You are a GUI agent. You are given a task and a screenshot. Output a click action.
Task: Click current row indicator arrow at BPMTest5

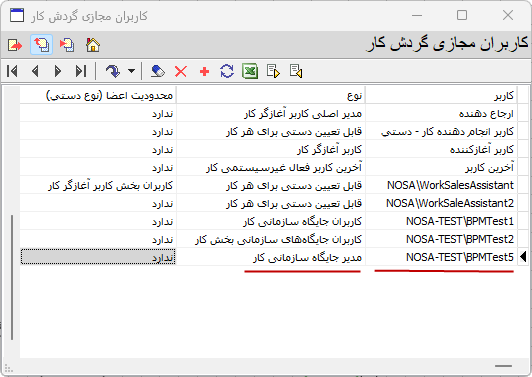[x=523, y=257]
